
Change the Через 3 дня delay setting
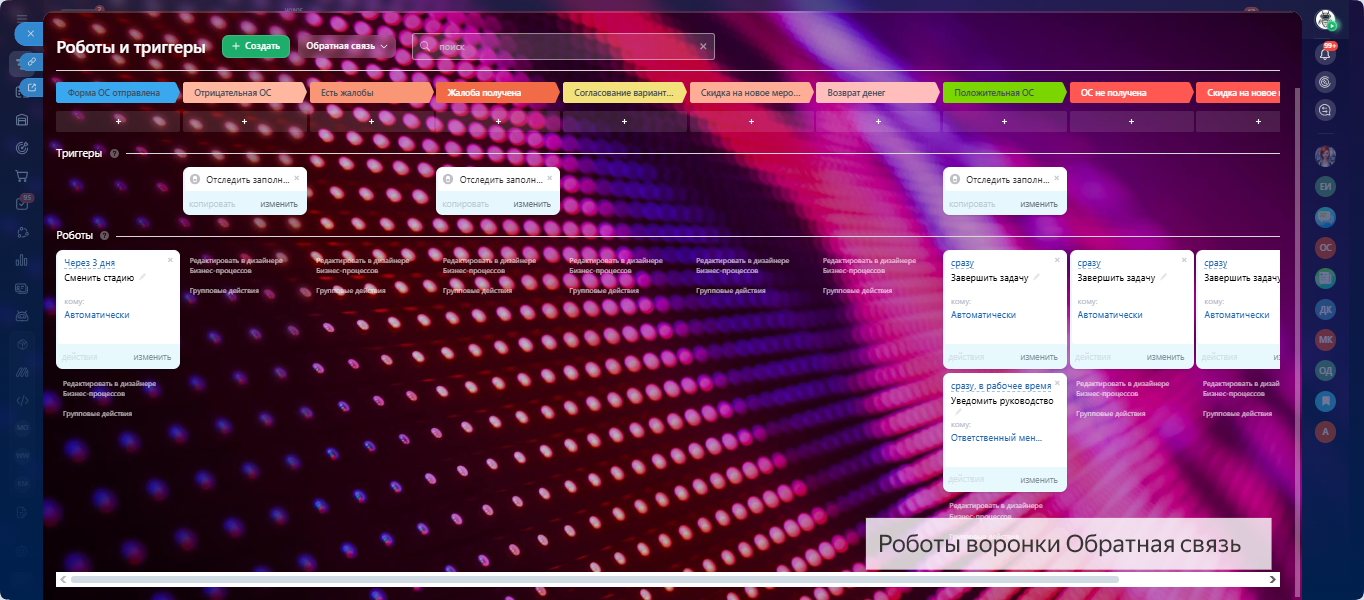[90, 263]
